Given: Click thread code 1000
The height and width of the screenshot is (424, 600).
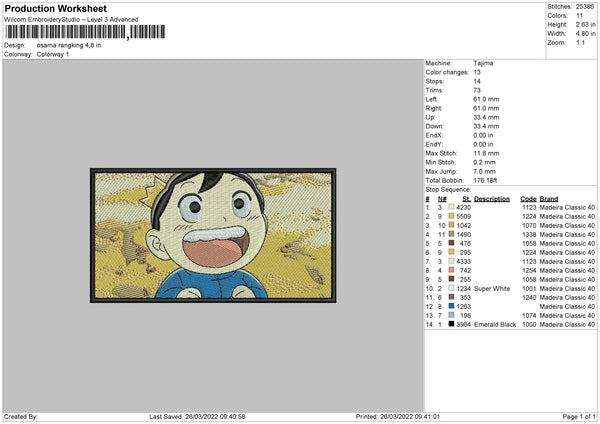Looking at the screenshot, I should click(x=529, y=324).
